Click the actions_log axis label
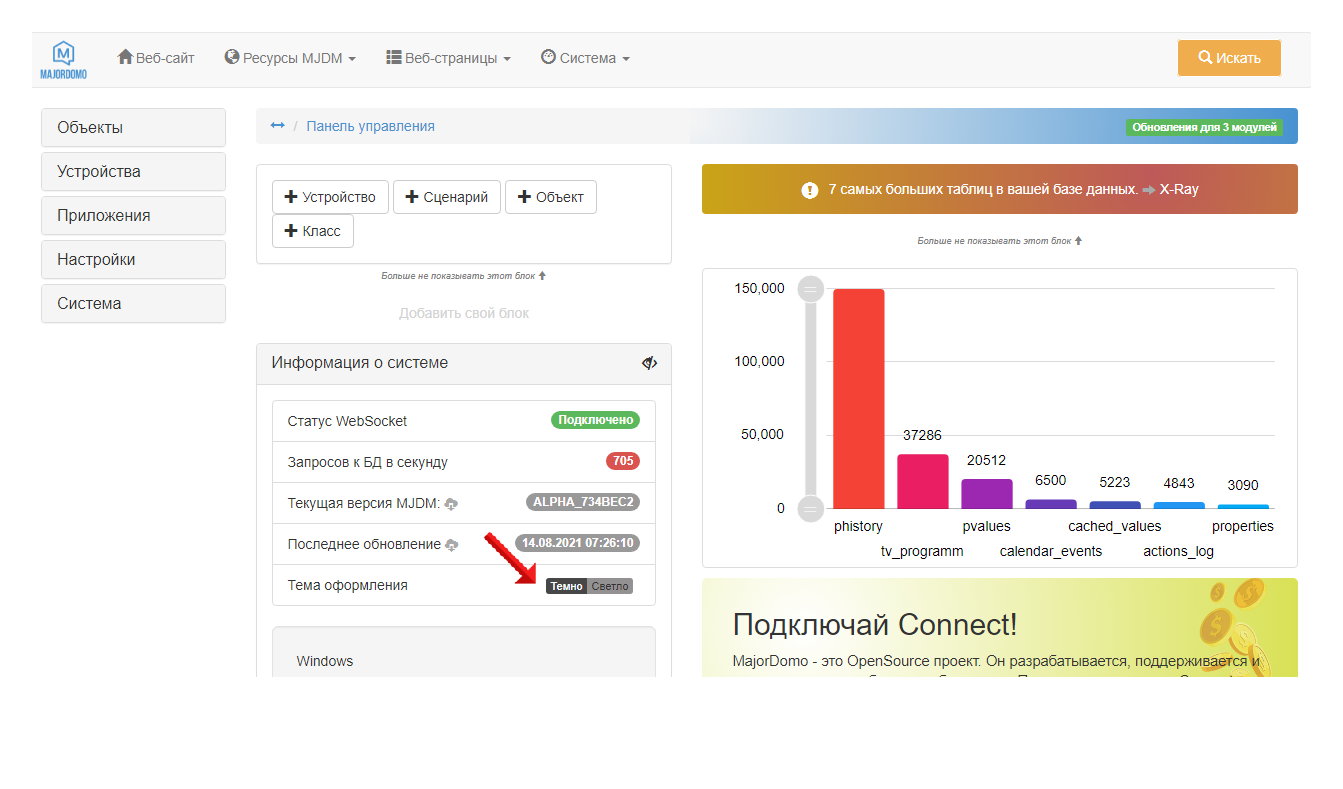The image size is (1343, 789). [1179, 551]
